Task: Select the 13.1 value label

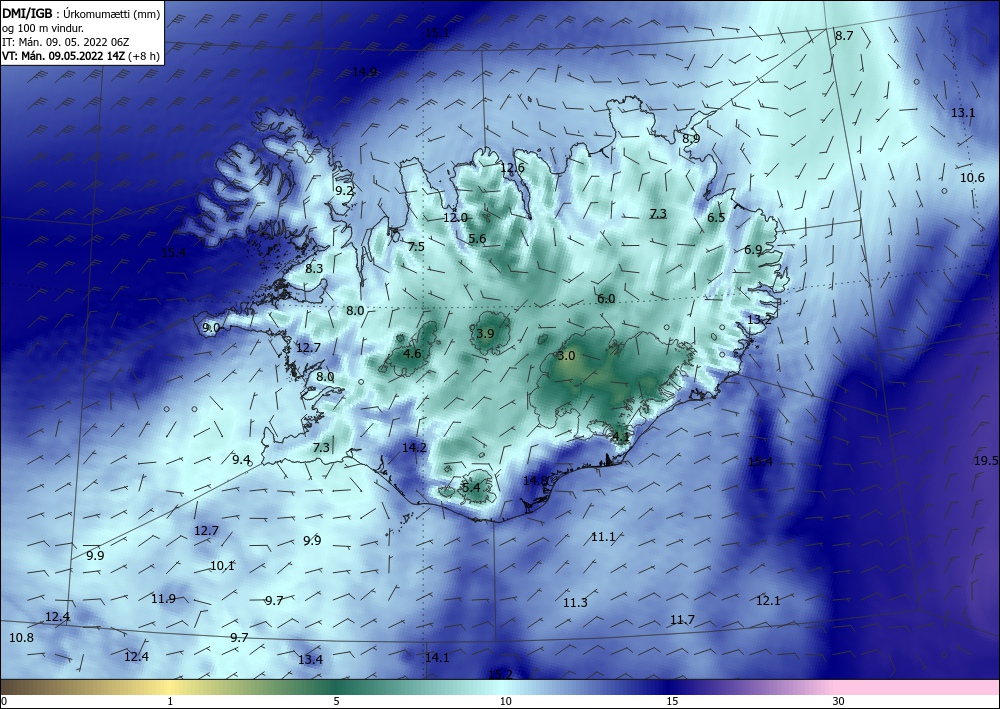Action: point(963,113)
